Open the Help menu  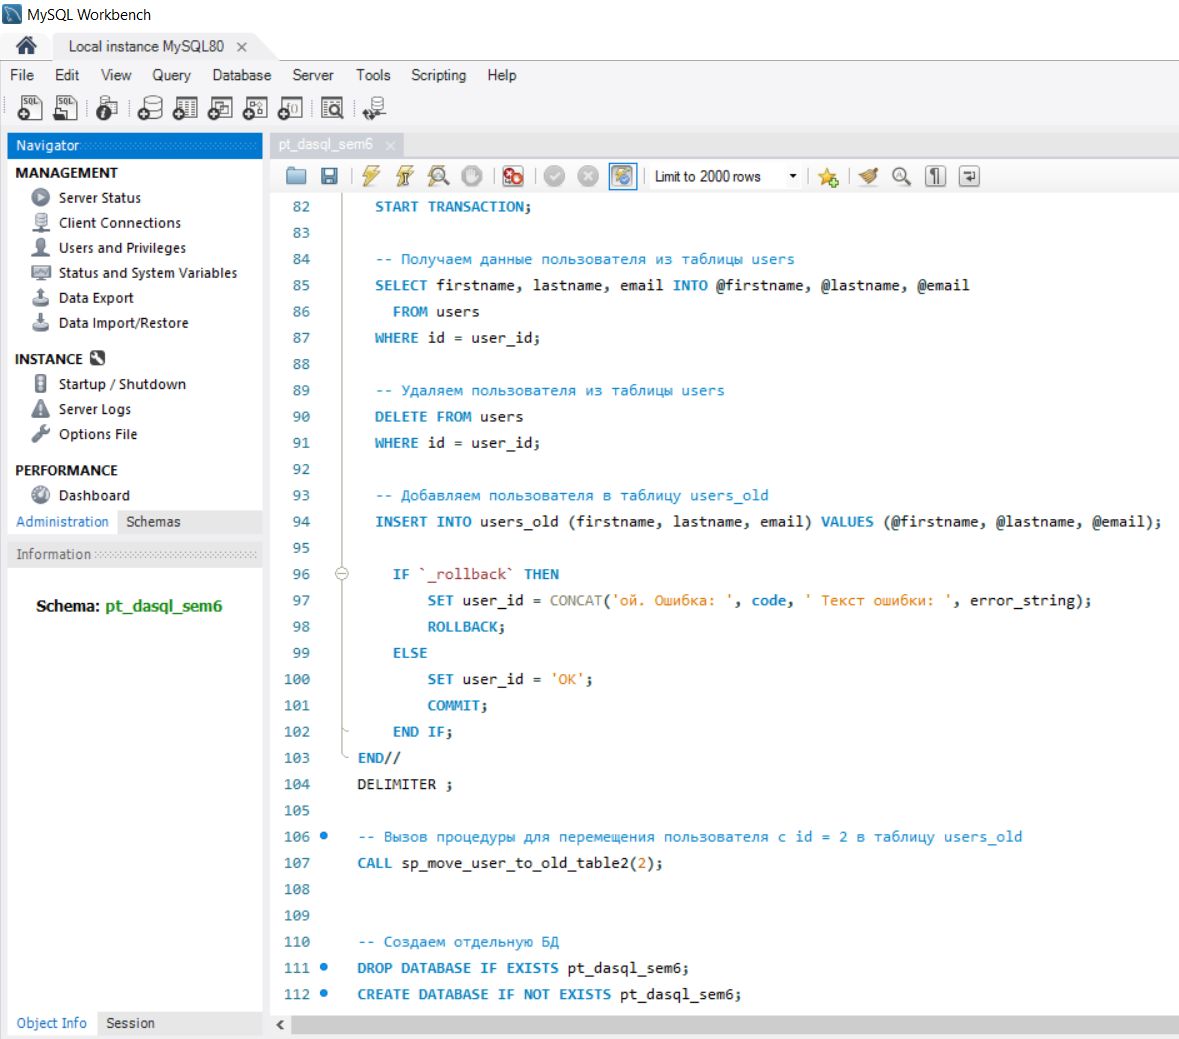502,75
